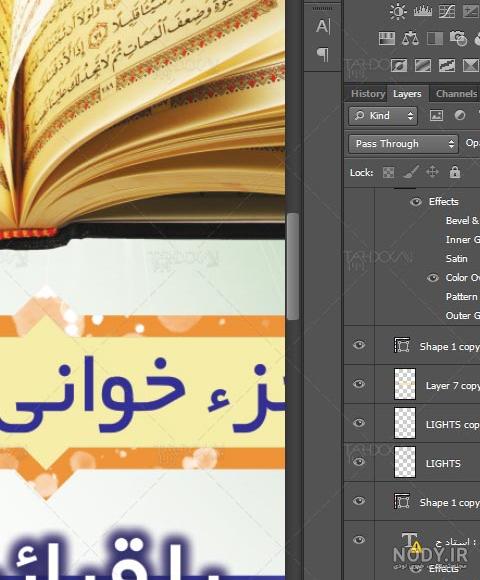Add a Posterize adjustment
Viewport: 480px width, 580px height.
423,66
